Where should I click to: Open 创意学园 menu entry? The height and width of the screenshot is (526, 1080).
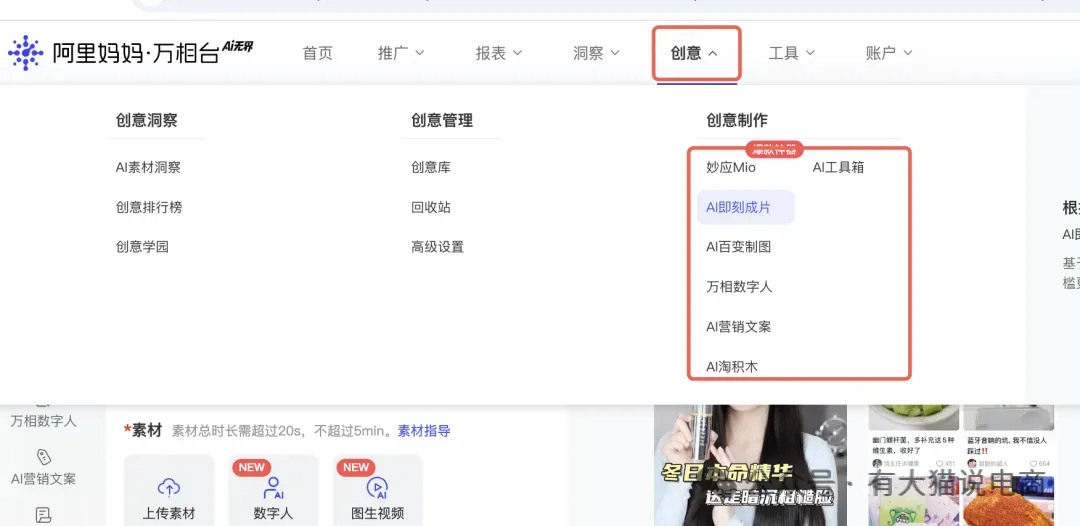[142, 247]
